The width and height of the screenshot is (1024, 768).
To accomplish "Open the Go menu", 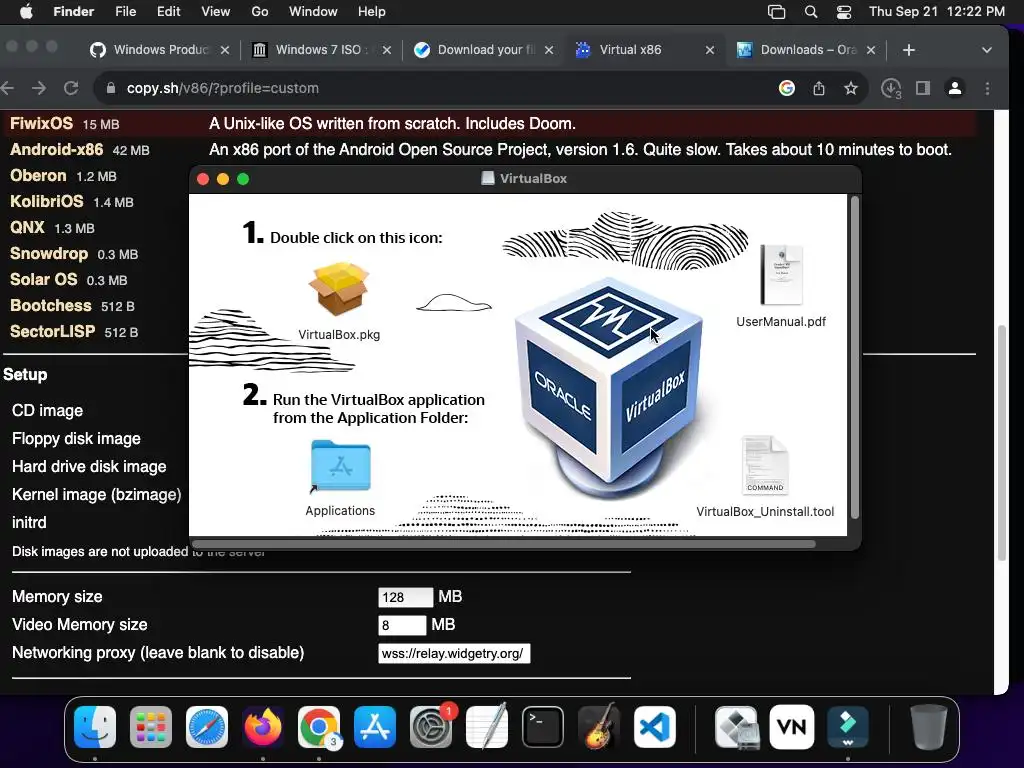I will pyautogui.click(x=260, y=12).
